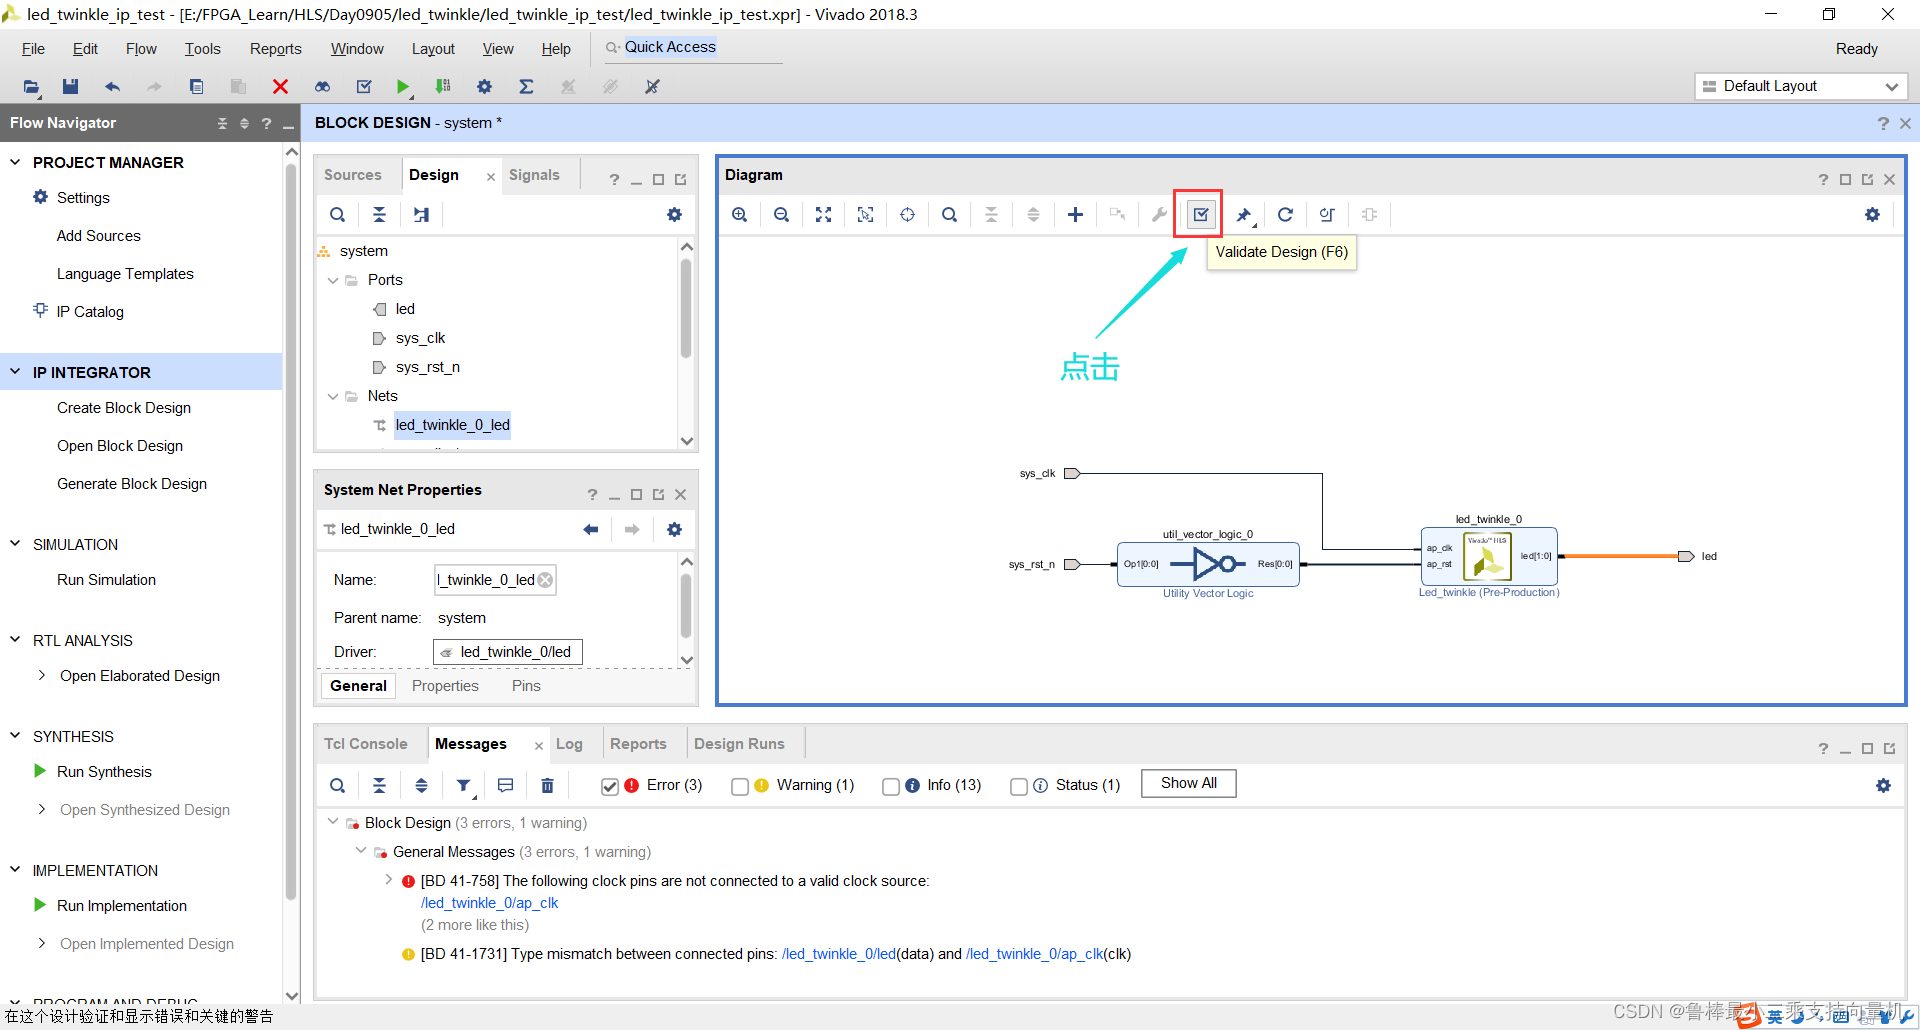
Task: Click the Open Project toolbar icon
Action: [31, 87]
